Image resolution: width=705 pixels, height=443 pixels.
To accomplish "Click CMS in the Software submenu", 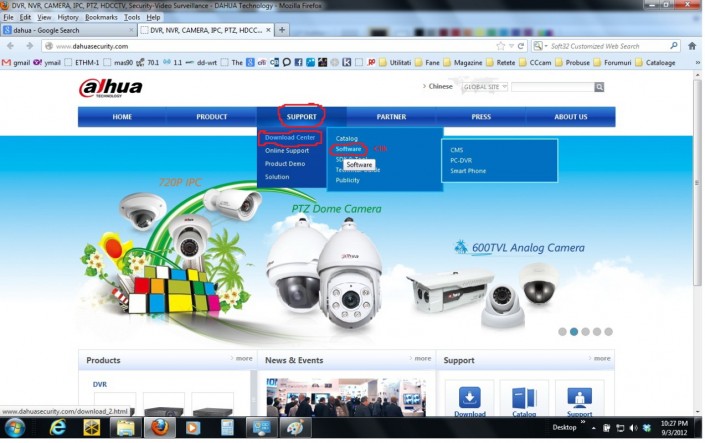I will 457,149.
